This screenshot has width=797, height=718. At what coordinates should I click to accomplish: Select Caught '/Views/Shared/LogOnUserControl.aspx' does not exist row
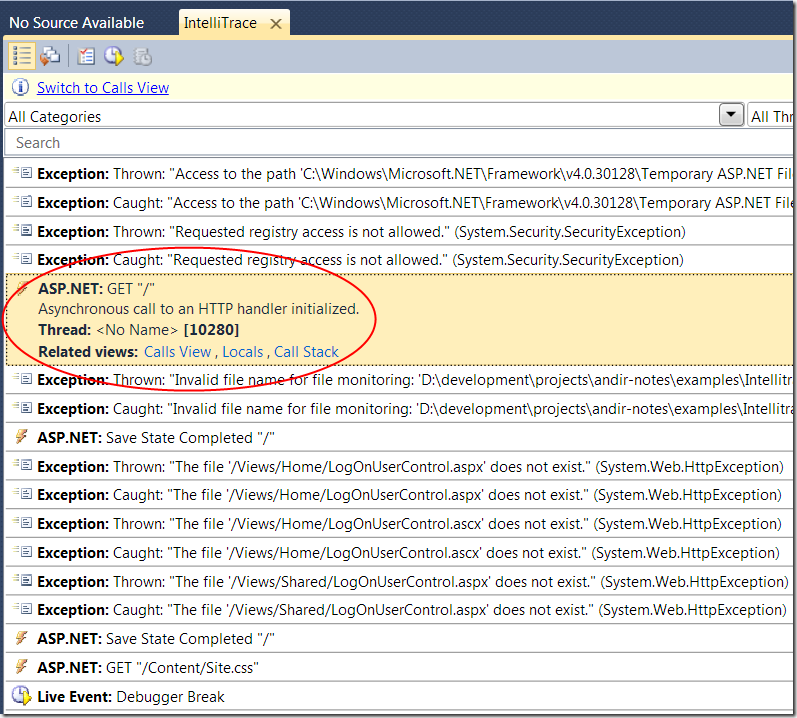(x=399, y=609)
